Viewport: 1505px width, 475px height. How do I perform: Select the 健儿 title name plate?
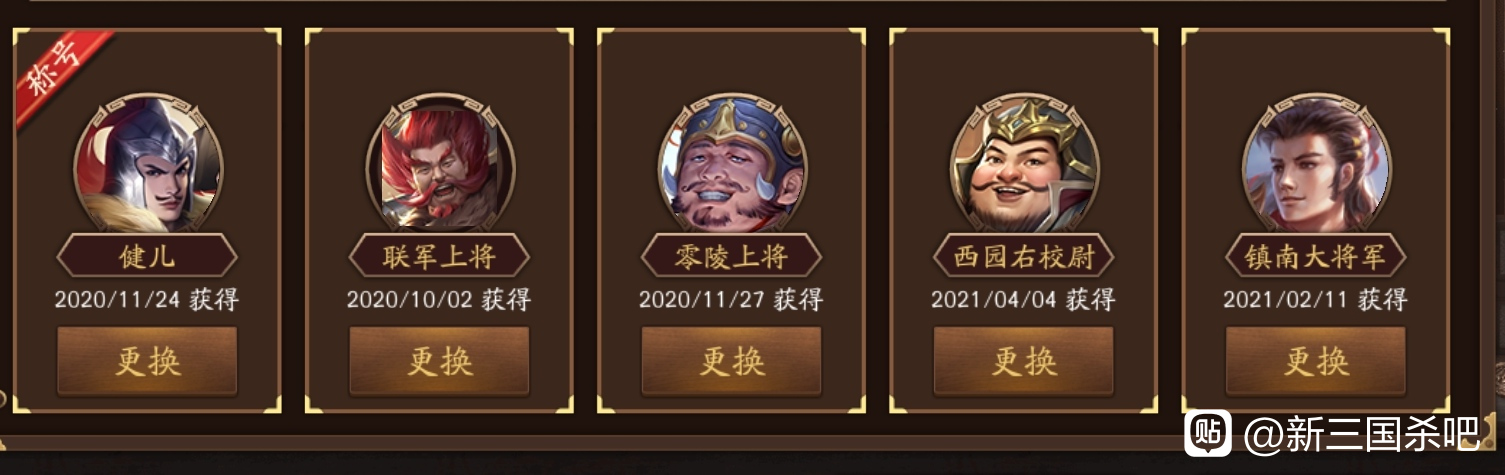147,256
